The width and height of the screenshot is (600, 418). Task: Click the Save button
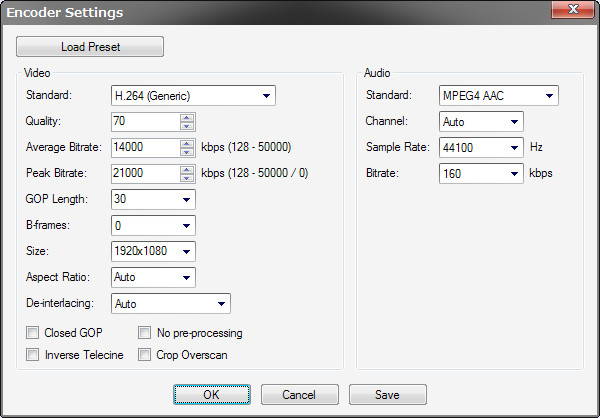(388, 395)
